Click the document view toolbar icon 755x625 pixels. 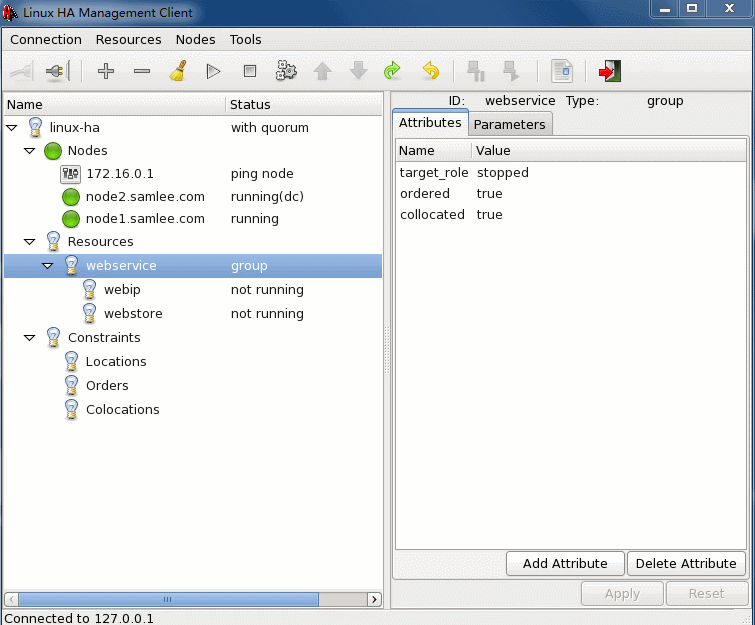pos(562,71)
